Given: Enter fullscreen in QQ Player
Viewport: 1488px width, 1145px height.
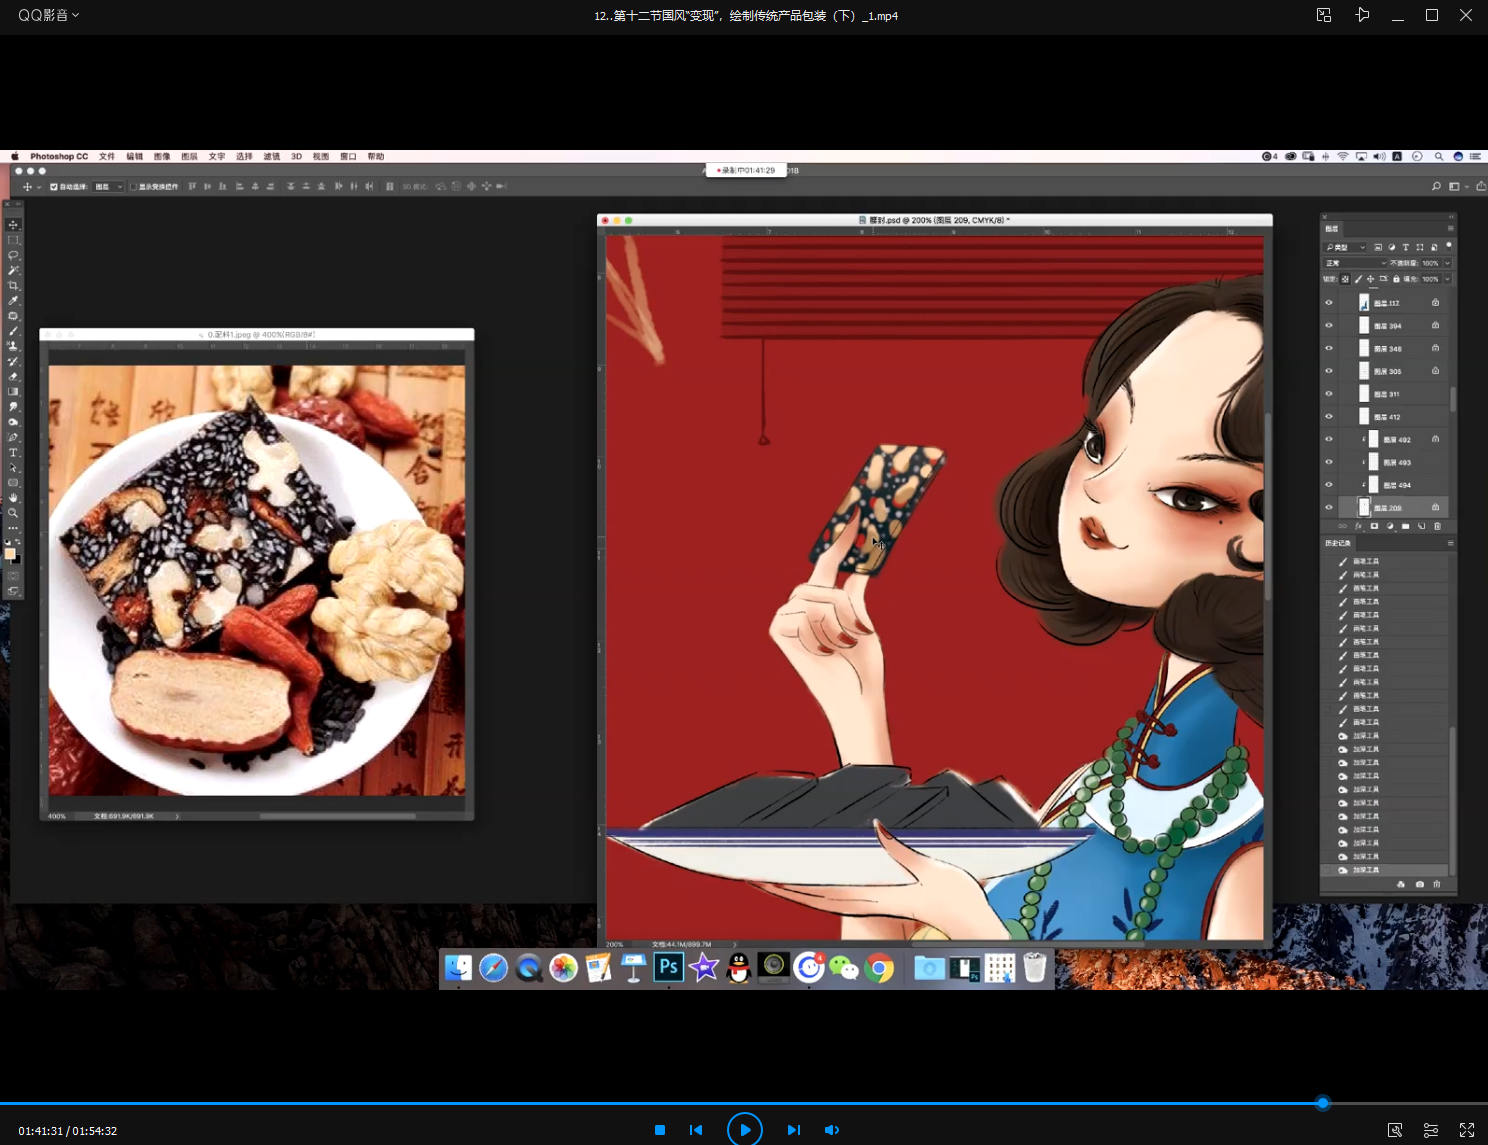Looking at the screenshot, I should (1467, 1130).
